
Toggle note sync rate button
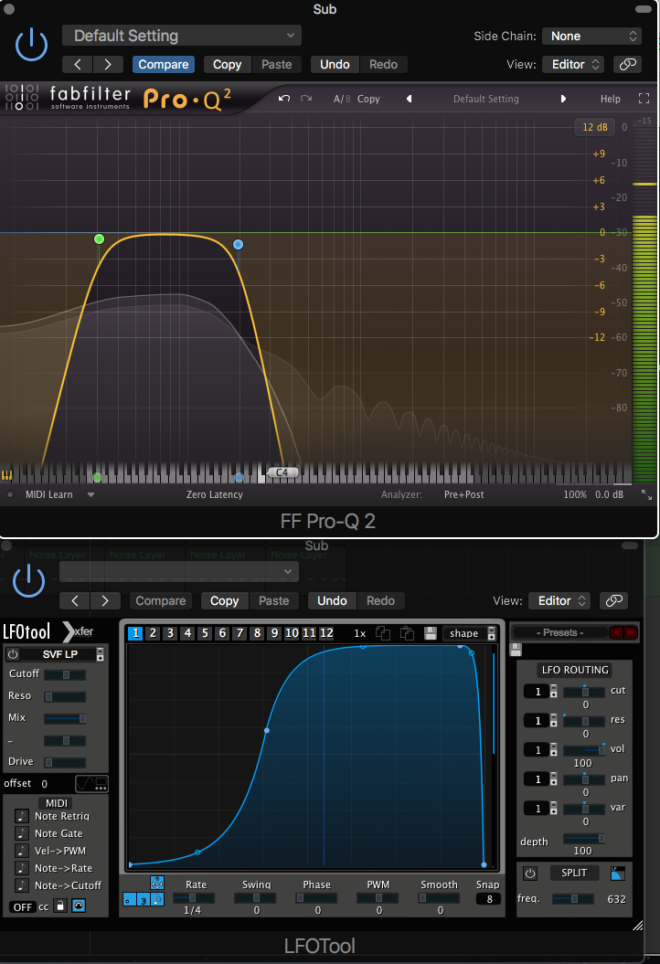click(x=157, y=899)
